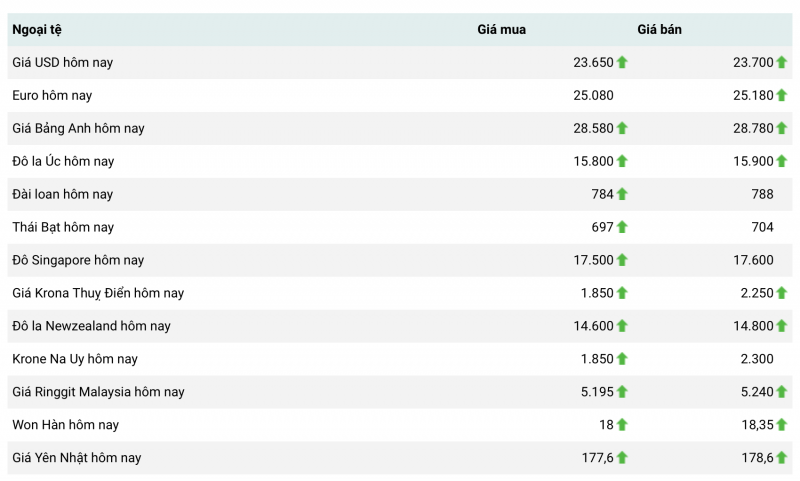Select up arrow beside Thái Bạt buy price 697
The width and height of the screenshot is (800, 481).
pyautogui.click(x=622, y=227)
